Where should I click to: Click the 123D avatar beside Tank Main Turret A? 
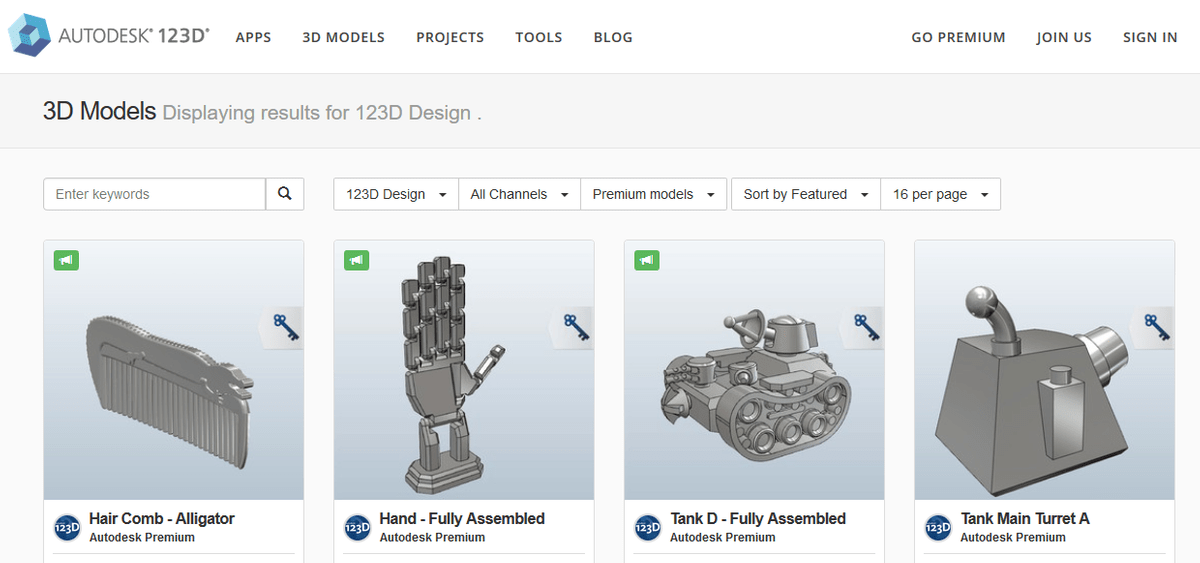coord(938,527)
